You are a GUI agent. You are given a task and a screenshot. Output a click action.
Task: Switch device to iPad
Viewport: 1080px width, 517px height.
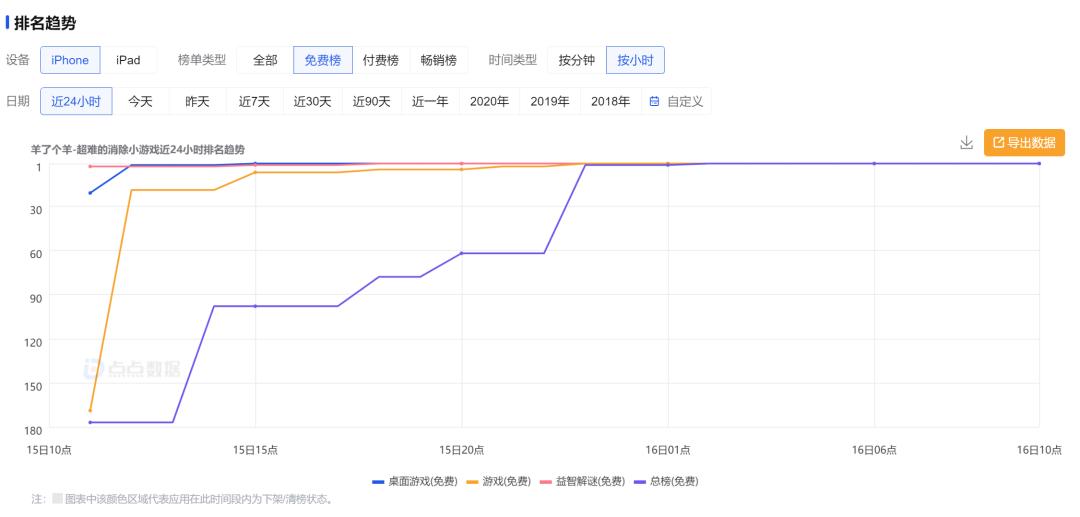tap(128, 60)
